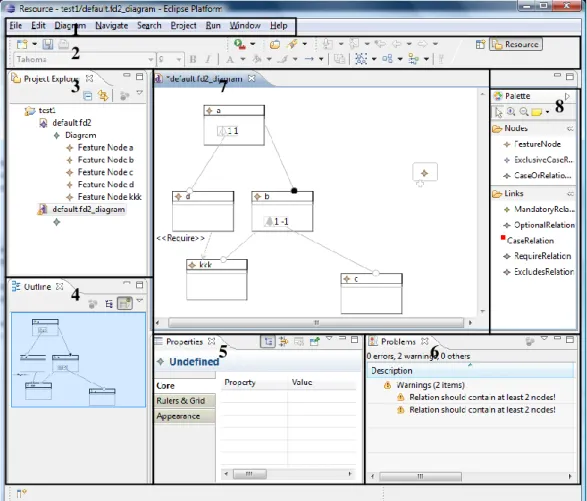Open the font size combo box
Viewport: 587px width, 501px height.
pyautogui.click(x=170, y=59)
